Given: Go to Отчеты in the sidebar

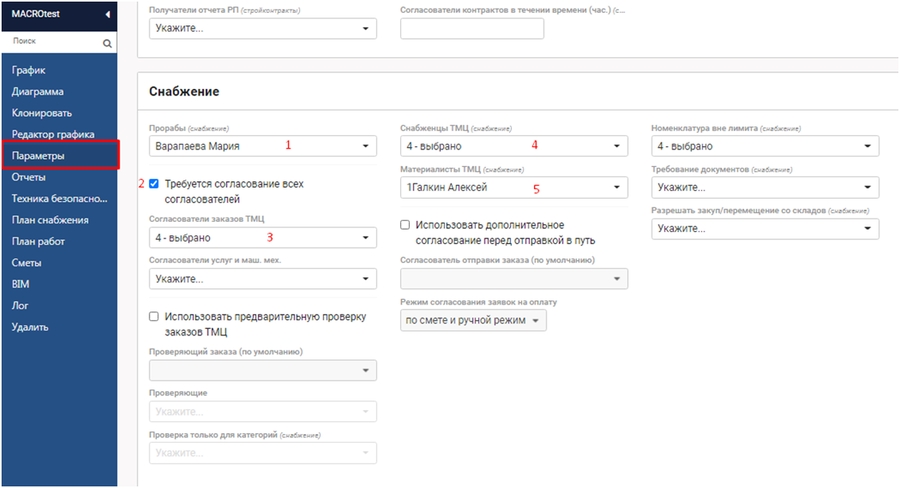Looking at the screenshot, I should click(29, 177).
